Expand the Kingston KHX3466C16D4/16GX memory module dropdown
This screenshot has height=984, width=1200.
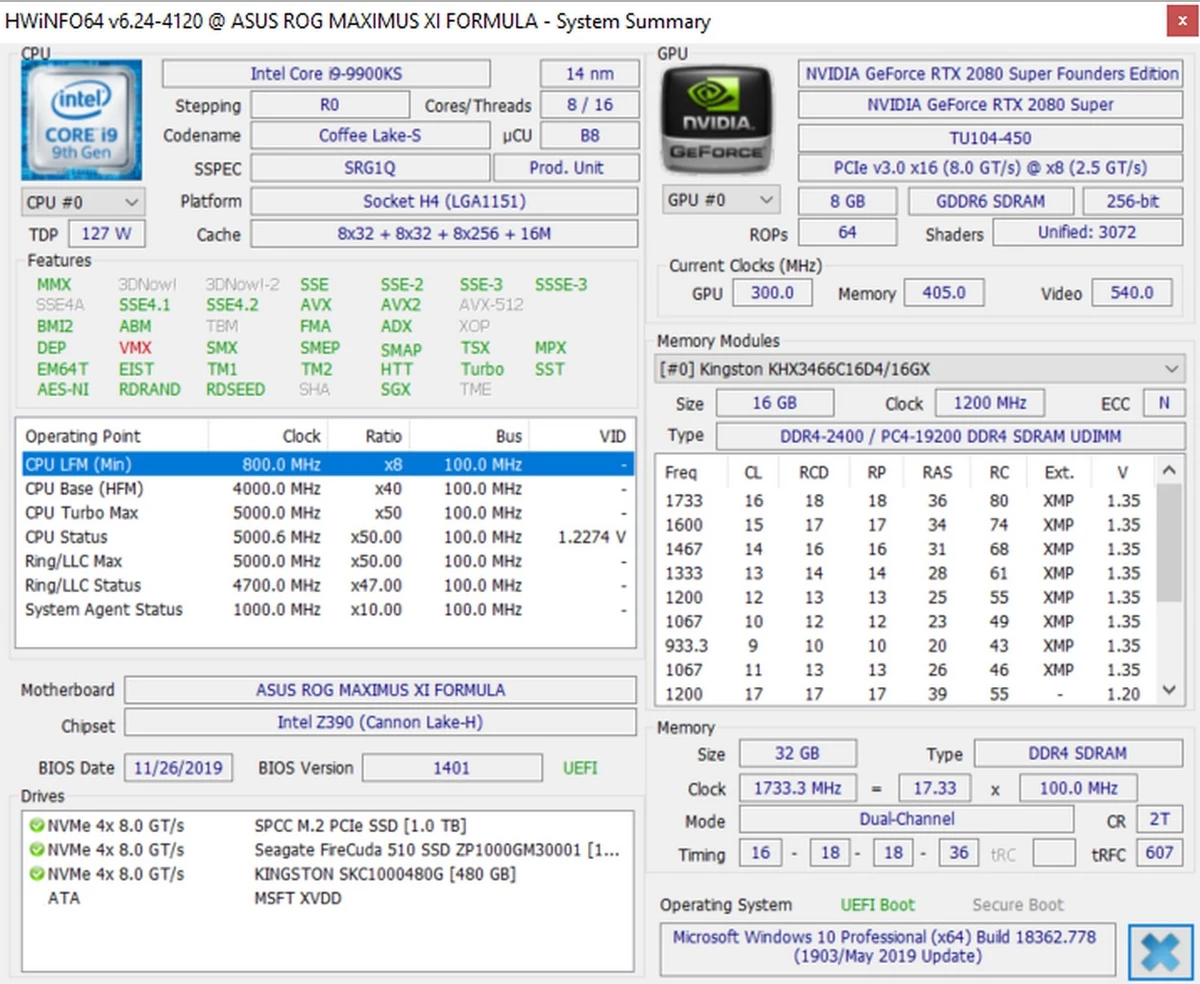point(920,370)
